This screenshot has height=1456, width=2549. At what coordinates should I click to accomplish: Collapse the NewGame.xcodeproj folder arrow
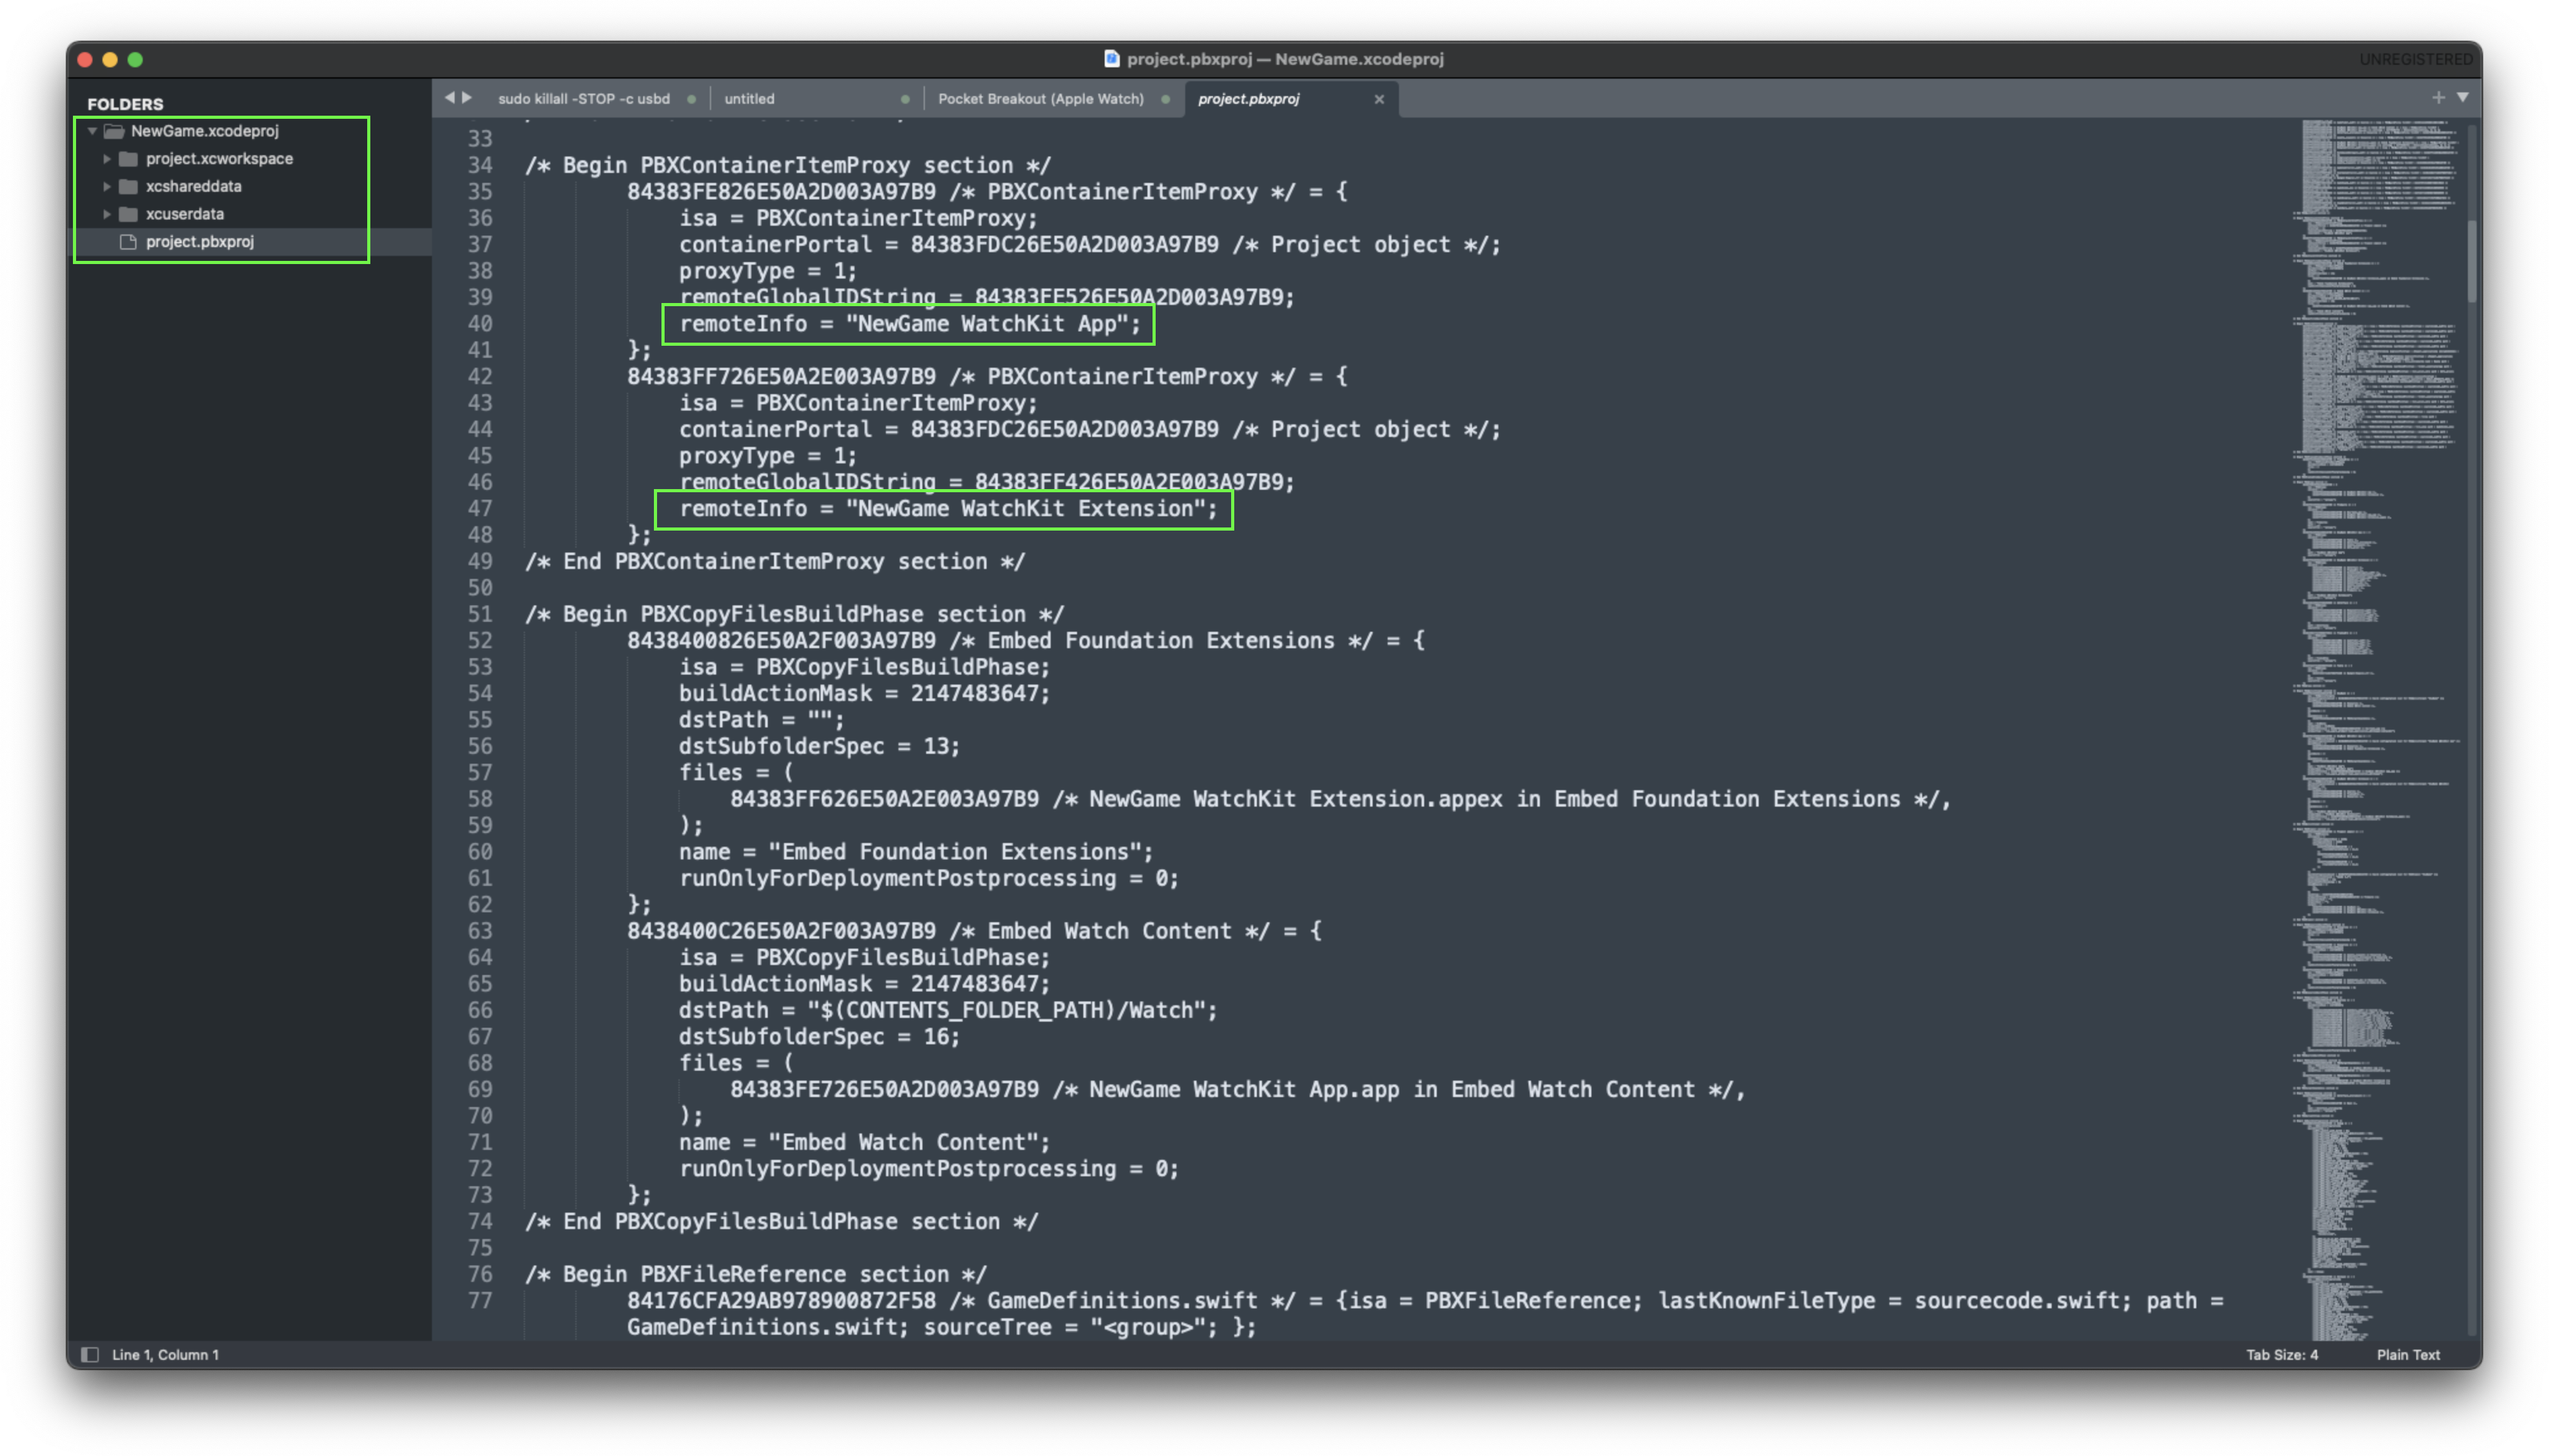pos(92,131)
